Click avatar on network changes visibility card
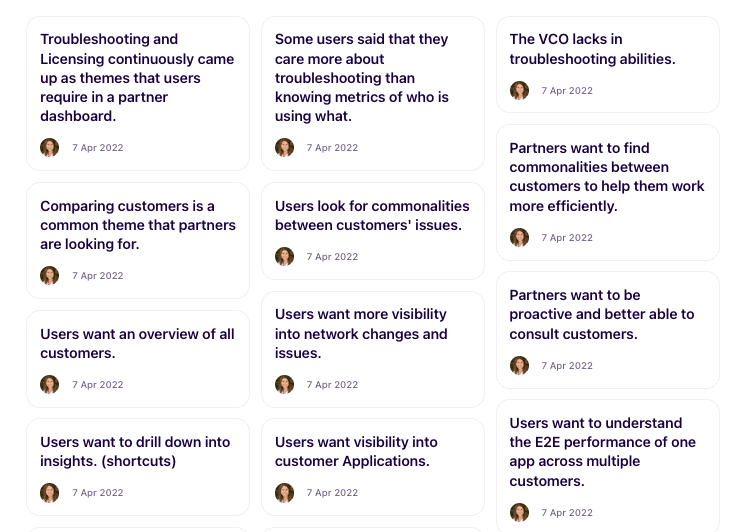 coord(284,384)
